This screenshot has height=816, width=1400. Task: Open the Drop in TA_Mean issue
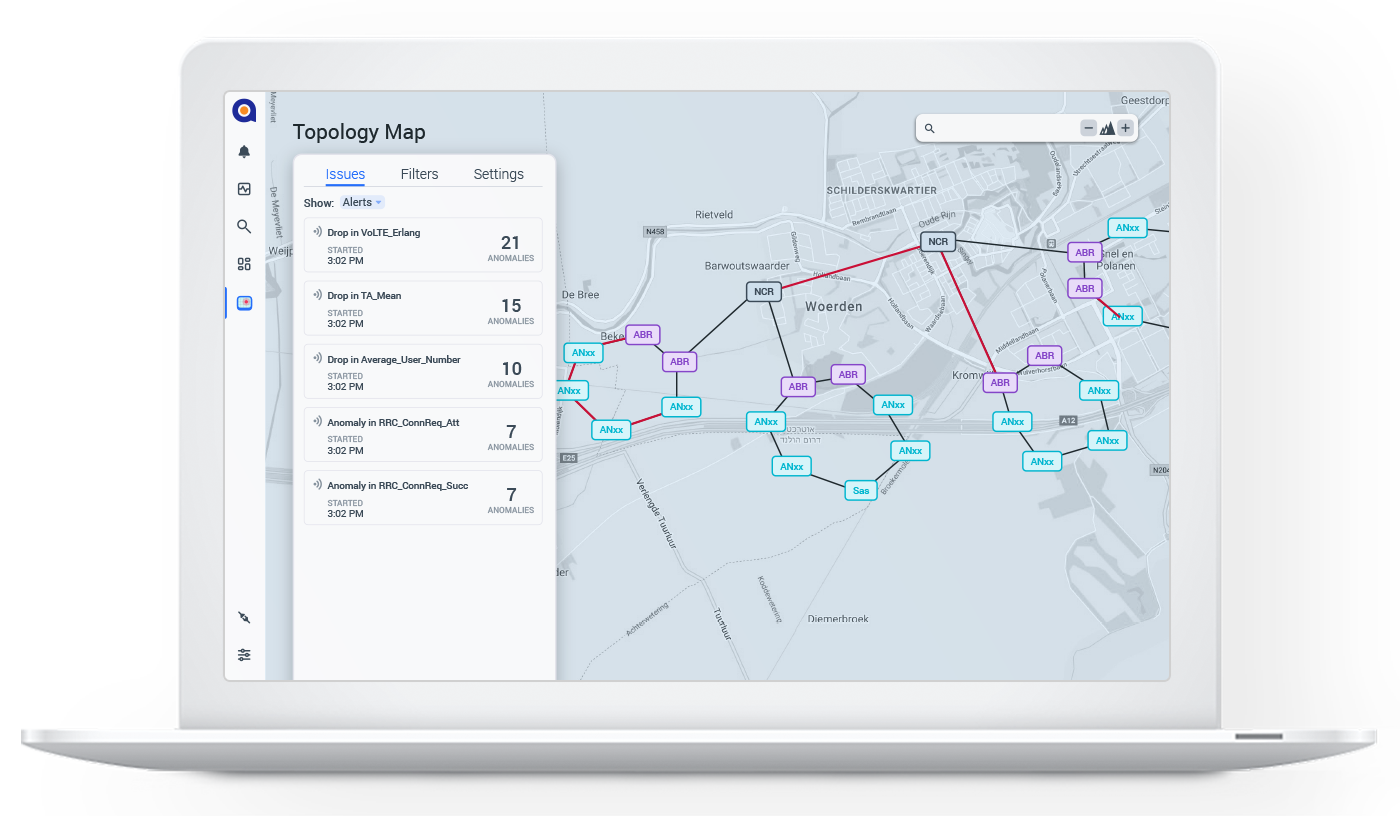423,308
